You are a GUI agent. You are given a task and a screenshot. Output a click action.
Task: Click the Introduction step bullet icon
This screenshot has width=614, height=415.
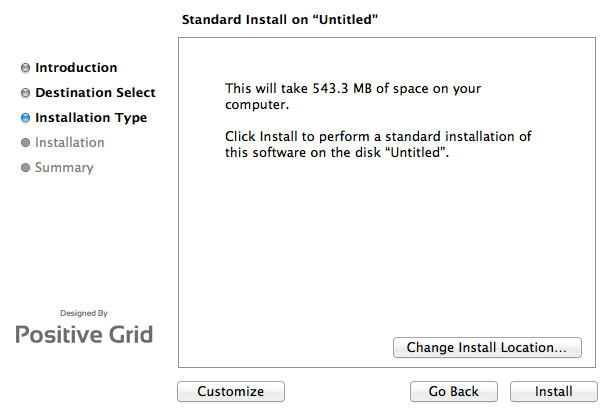[x=25, y=69]
